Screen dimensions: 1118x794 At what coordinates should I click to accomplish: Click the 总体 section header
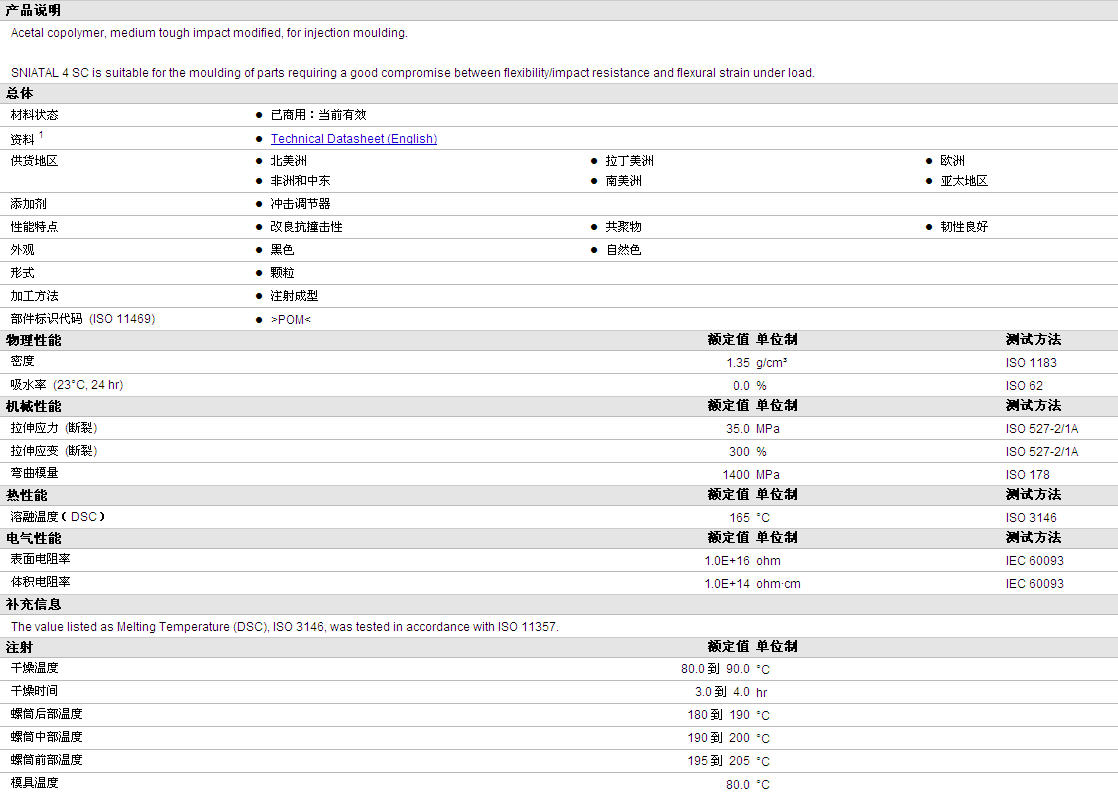[20, 93]
